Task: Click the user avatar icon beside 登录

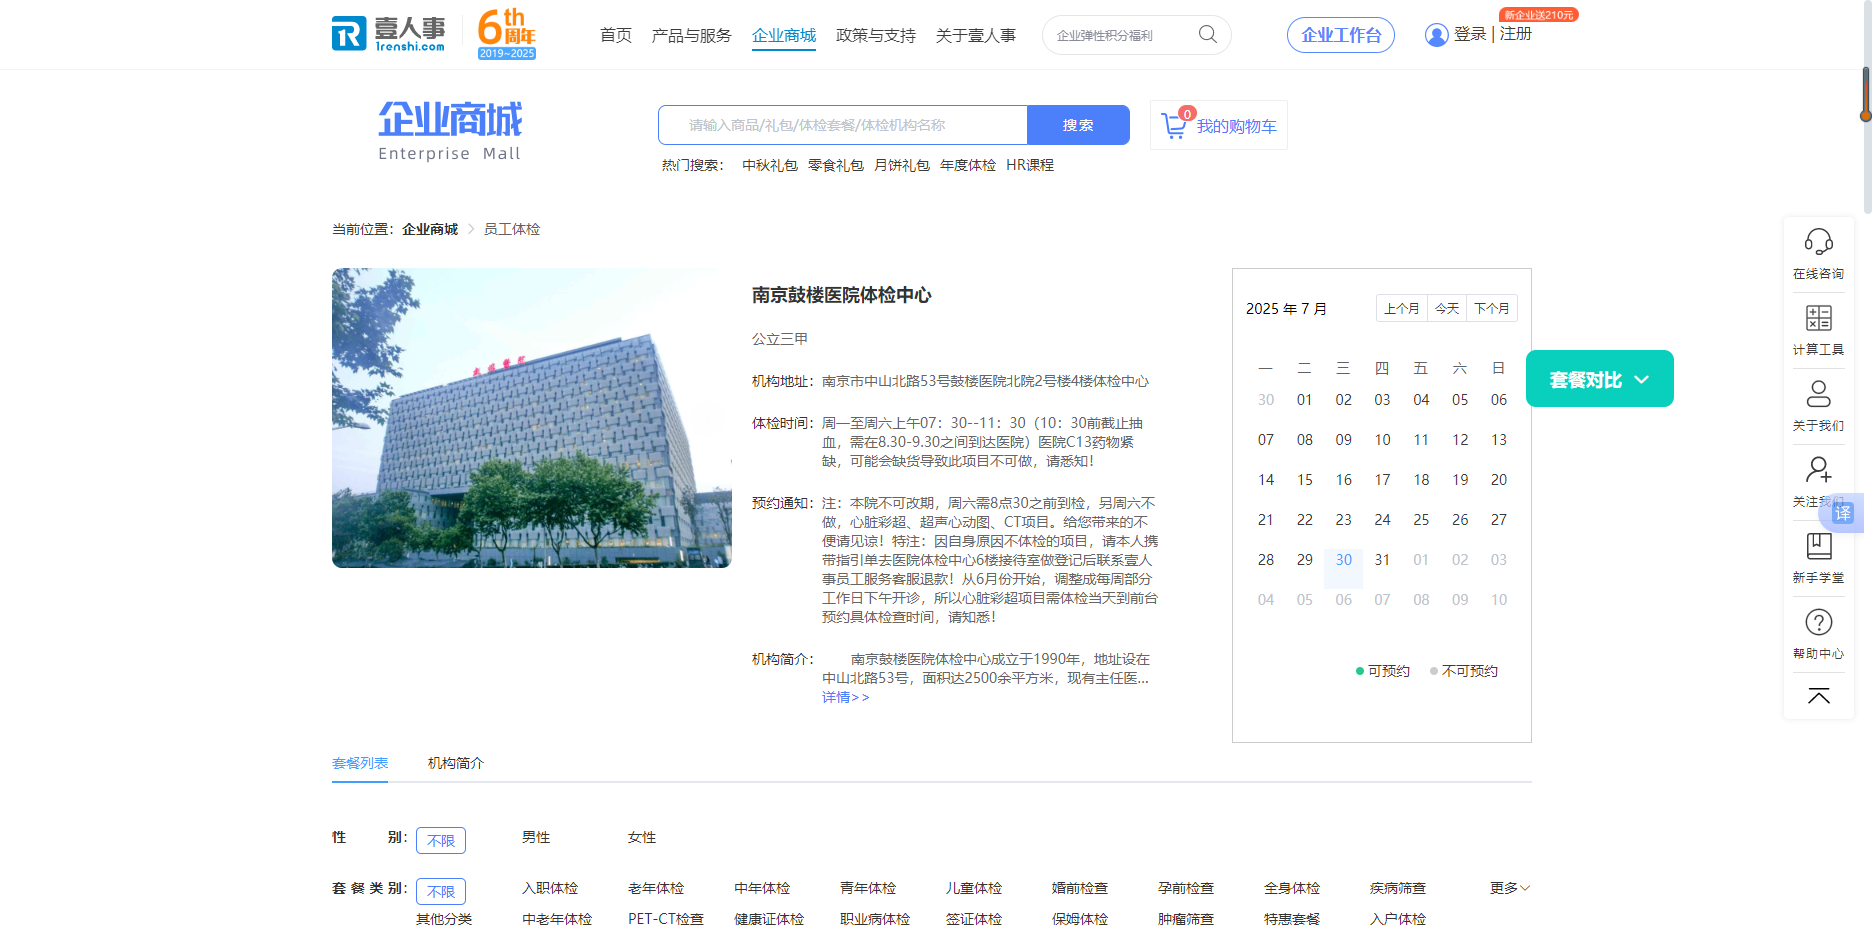Action: (1436, 35)
